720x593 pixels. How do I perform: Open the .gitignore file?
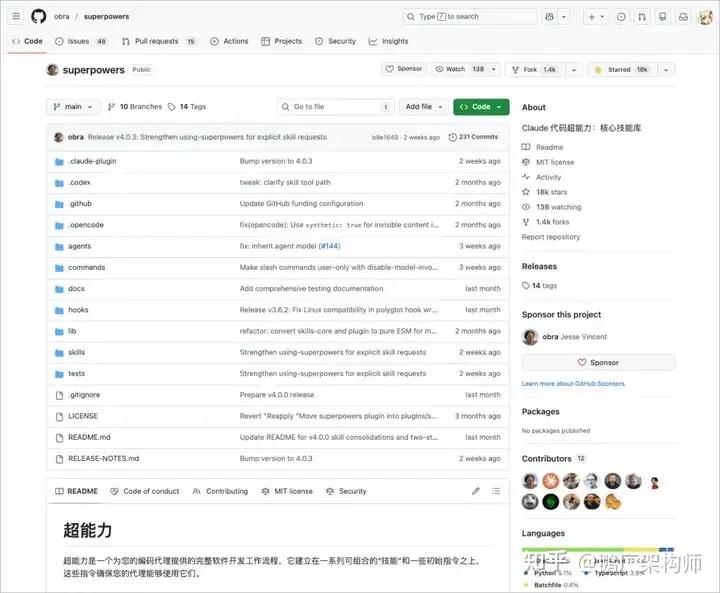coord(84,395)
